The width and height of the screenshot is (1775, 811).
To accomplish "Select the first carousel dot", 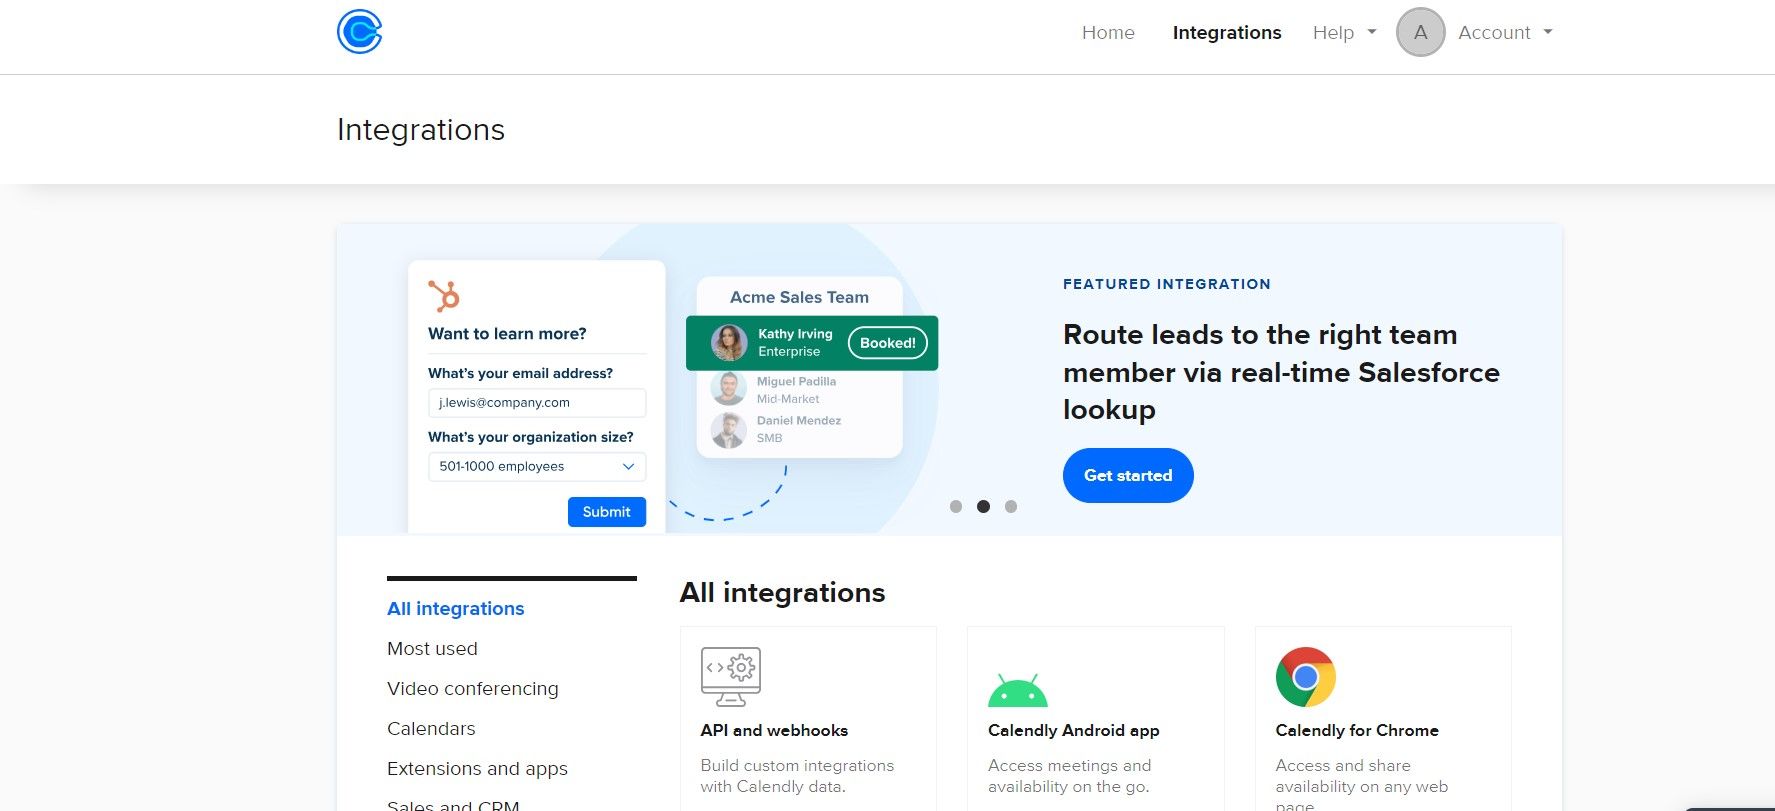I will 956,507.
